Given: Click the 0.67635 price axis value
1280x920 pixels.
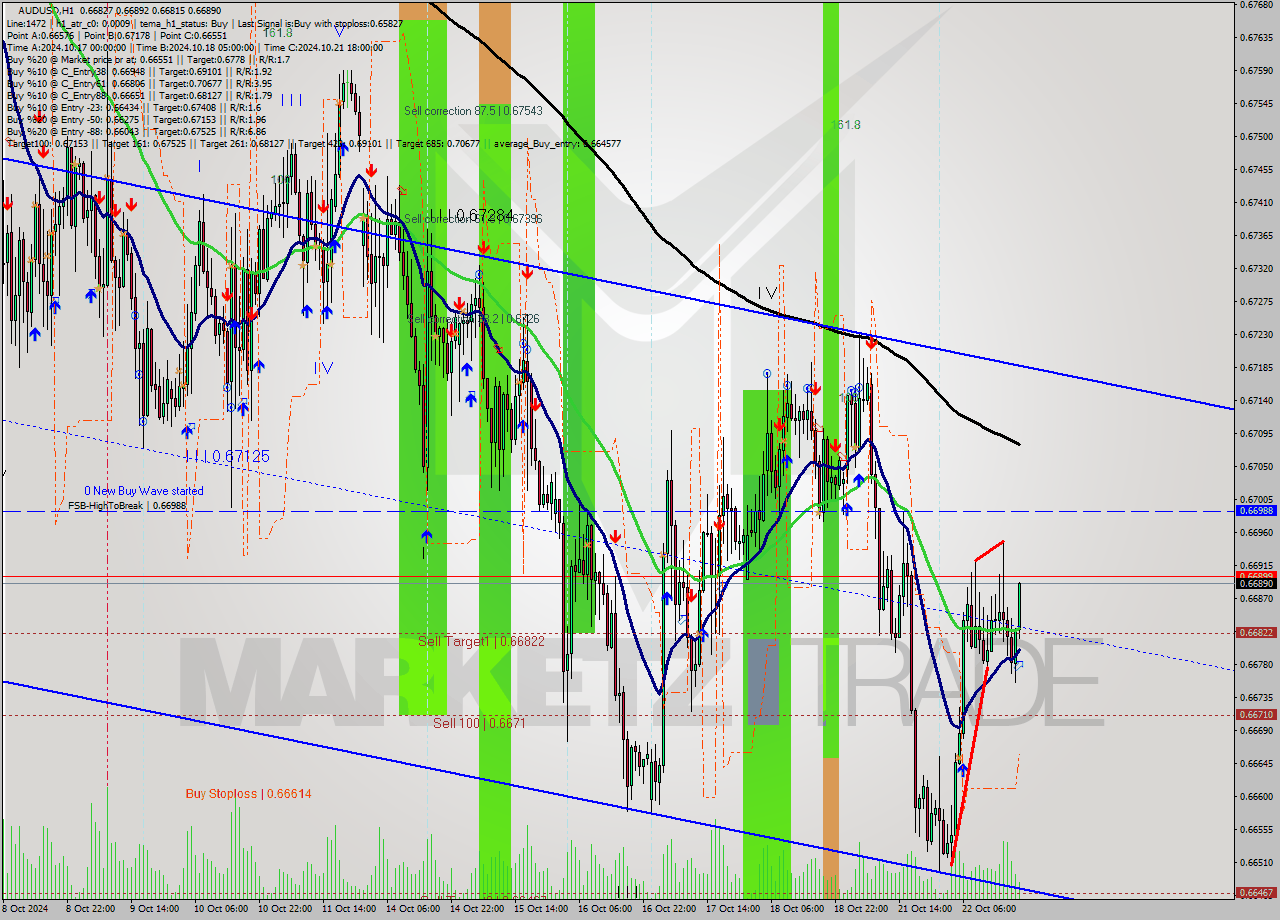Looking at the screenshot, I should [1257, 37].
